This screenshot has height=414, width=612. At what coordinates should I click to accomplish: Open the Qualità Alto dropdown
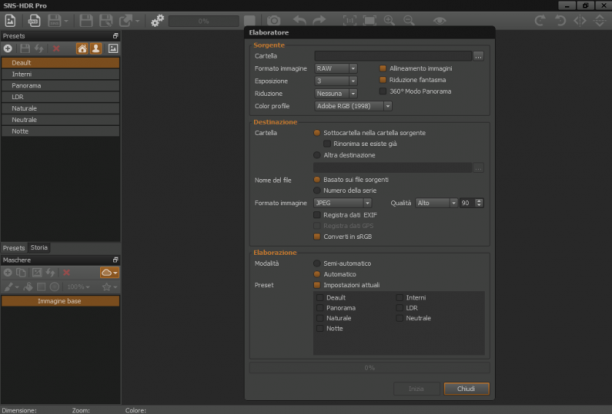pos(436,203)
